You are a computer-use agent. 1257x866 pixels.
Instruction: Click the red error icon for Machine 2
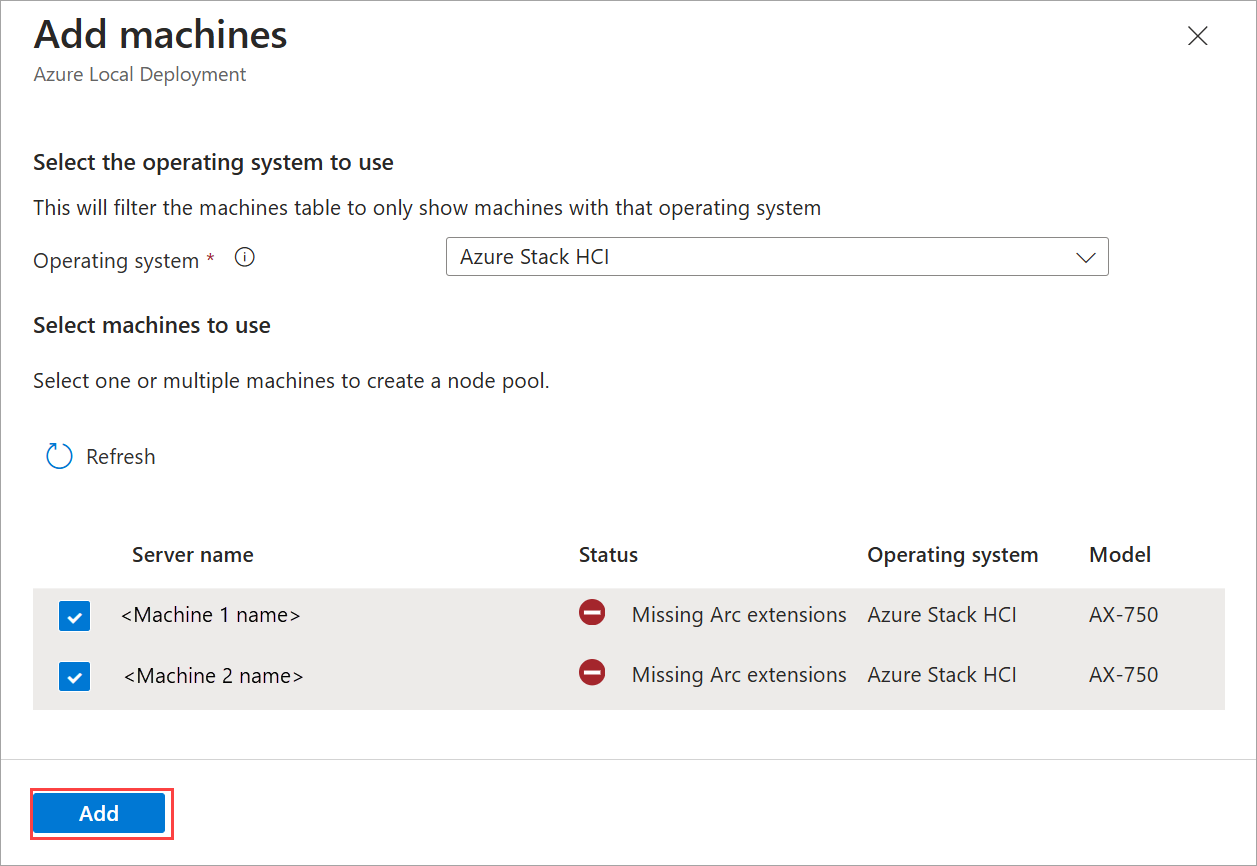click(x=592, y=674)
